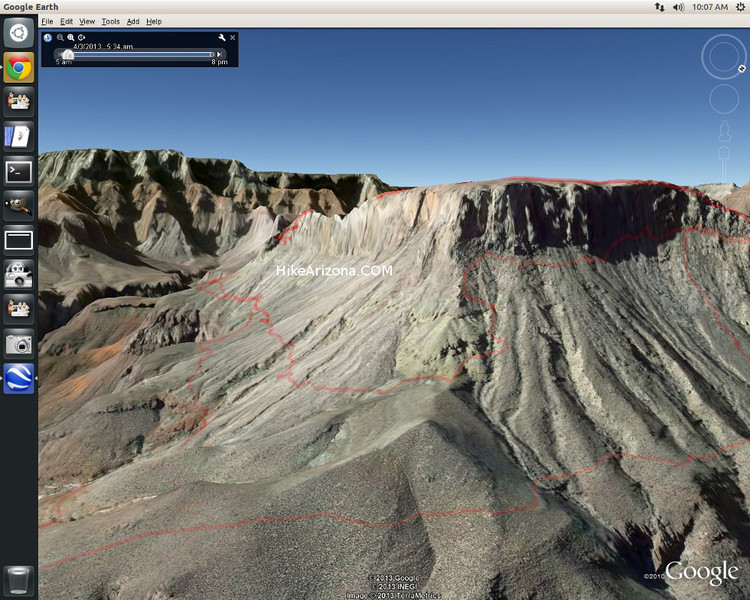750x600 pixels.
Task: Close the time slider panel
Action: (232, 37)
